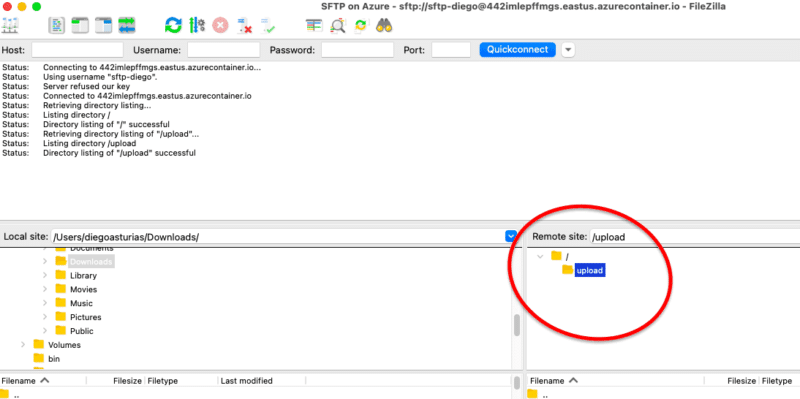
Task: Select the Volumes folder
Action: (64, 345)
